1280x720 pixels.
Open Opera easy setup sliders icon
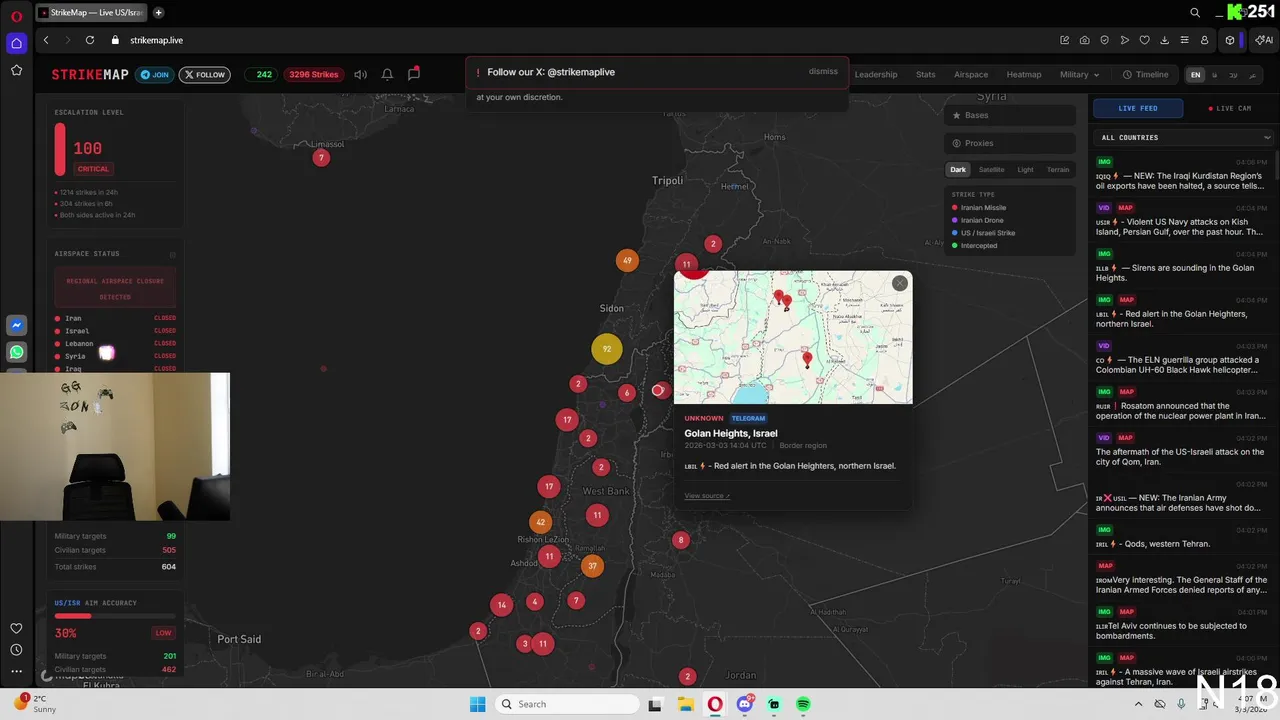coord(1184,40)
